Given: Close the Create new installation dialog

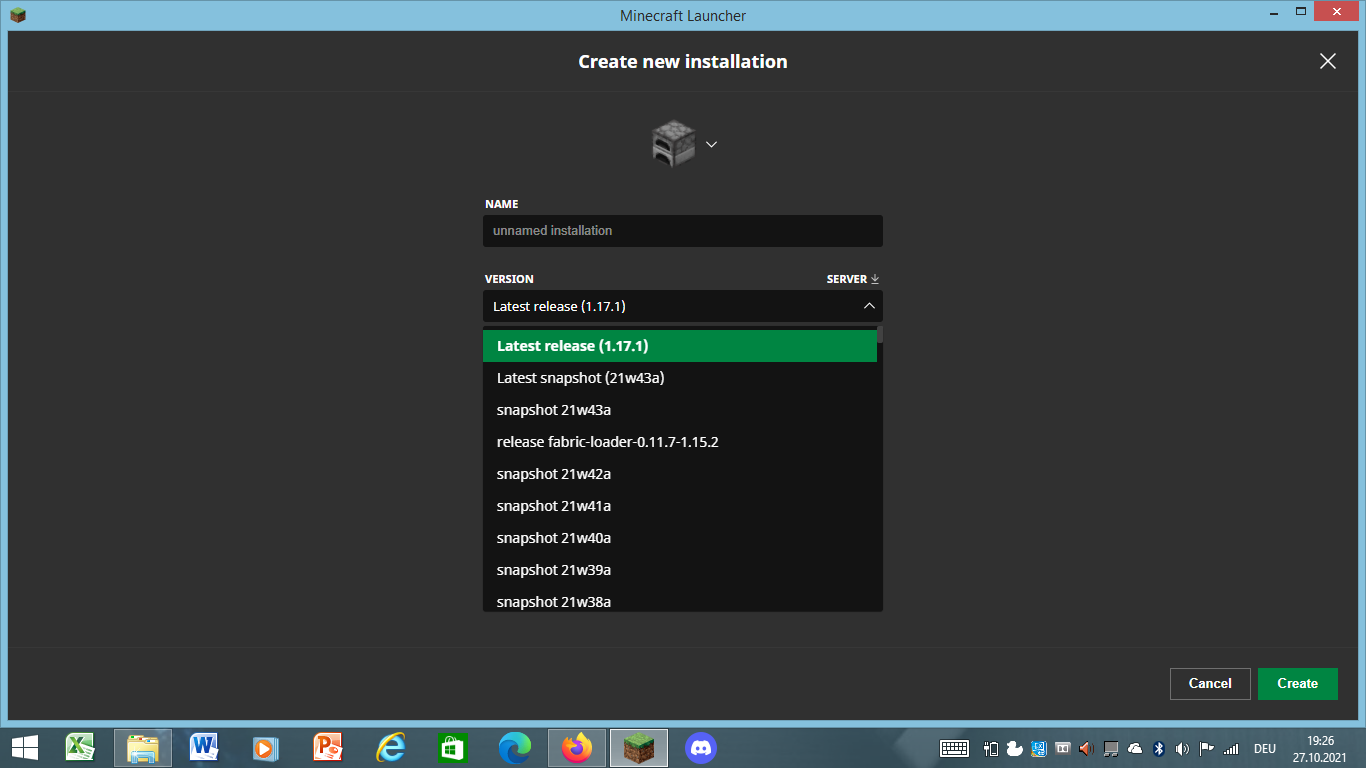Looking at the screenshot, I should (x=1327, y=61).
